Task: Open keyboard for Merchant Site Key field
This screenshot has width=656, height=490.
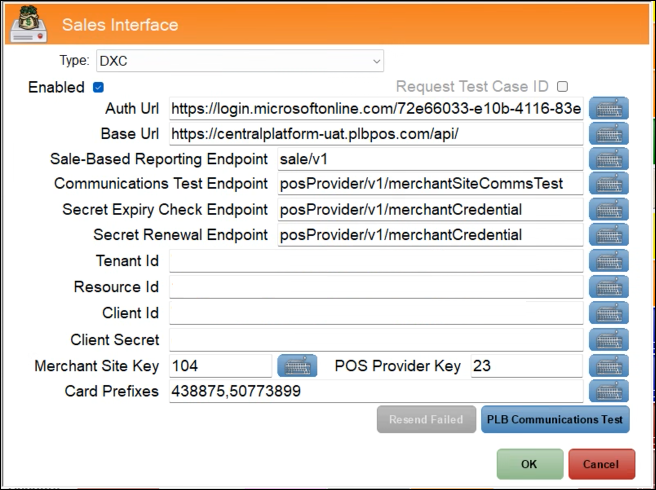Action: pyautogui.click(x=296, y=366)
